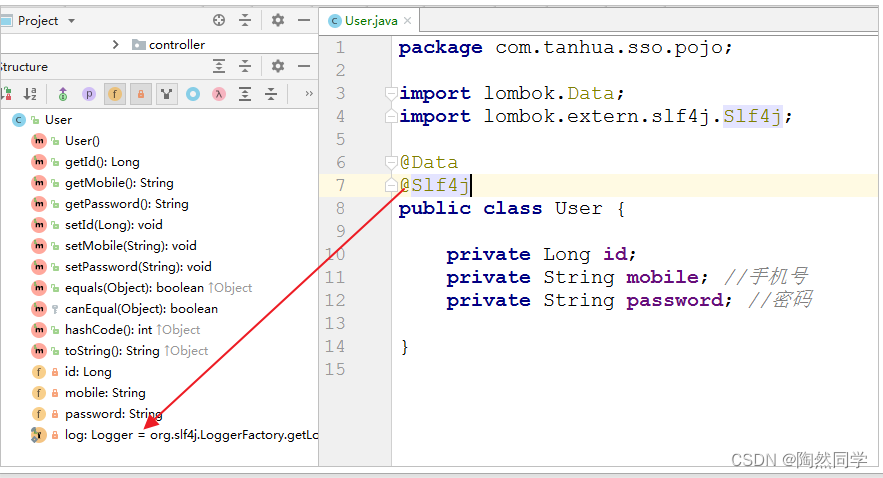Click the controller folder icon

point(139,44)
